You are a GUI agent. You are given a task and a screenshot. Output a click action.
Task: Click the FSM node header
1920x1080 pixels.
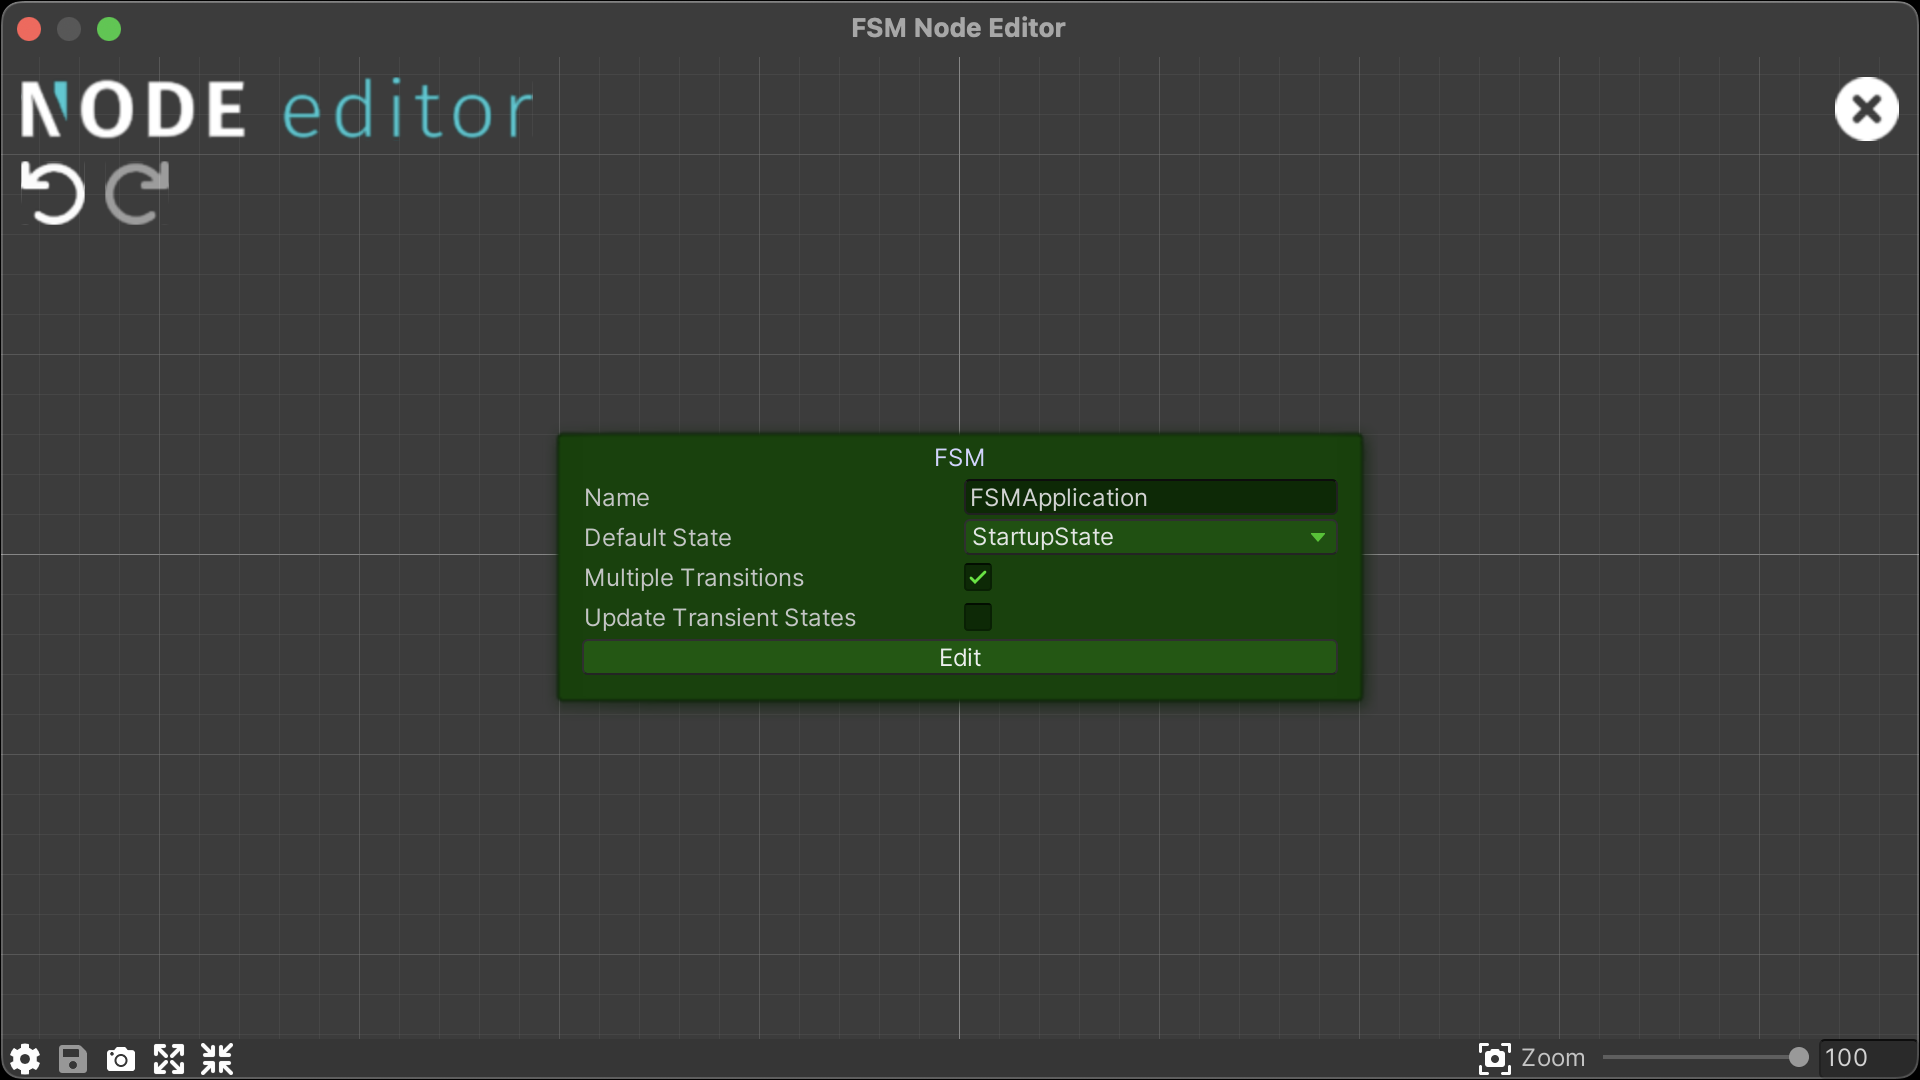958,457
